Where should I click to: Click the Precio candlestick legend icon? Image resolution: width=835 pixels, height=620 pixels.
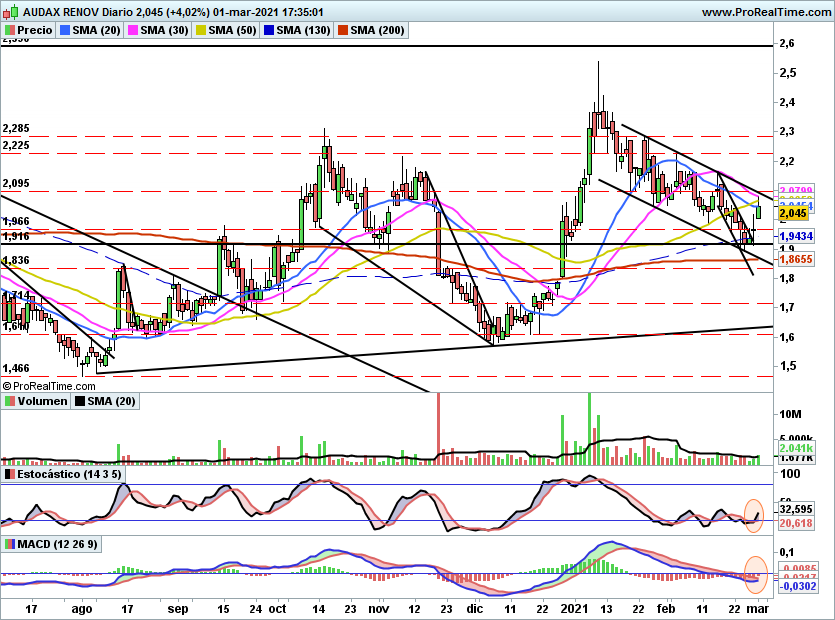tap(10, 30)
